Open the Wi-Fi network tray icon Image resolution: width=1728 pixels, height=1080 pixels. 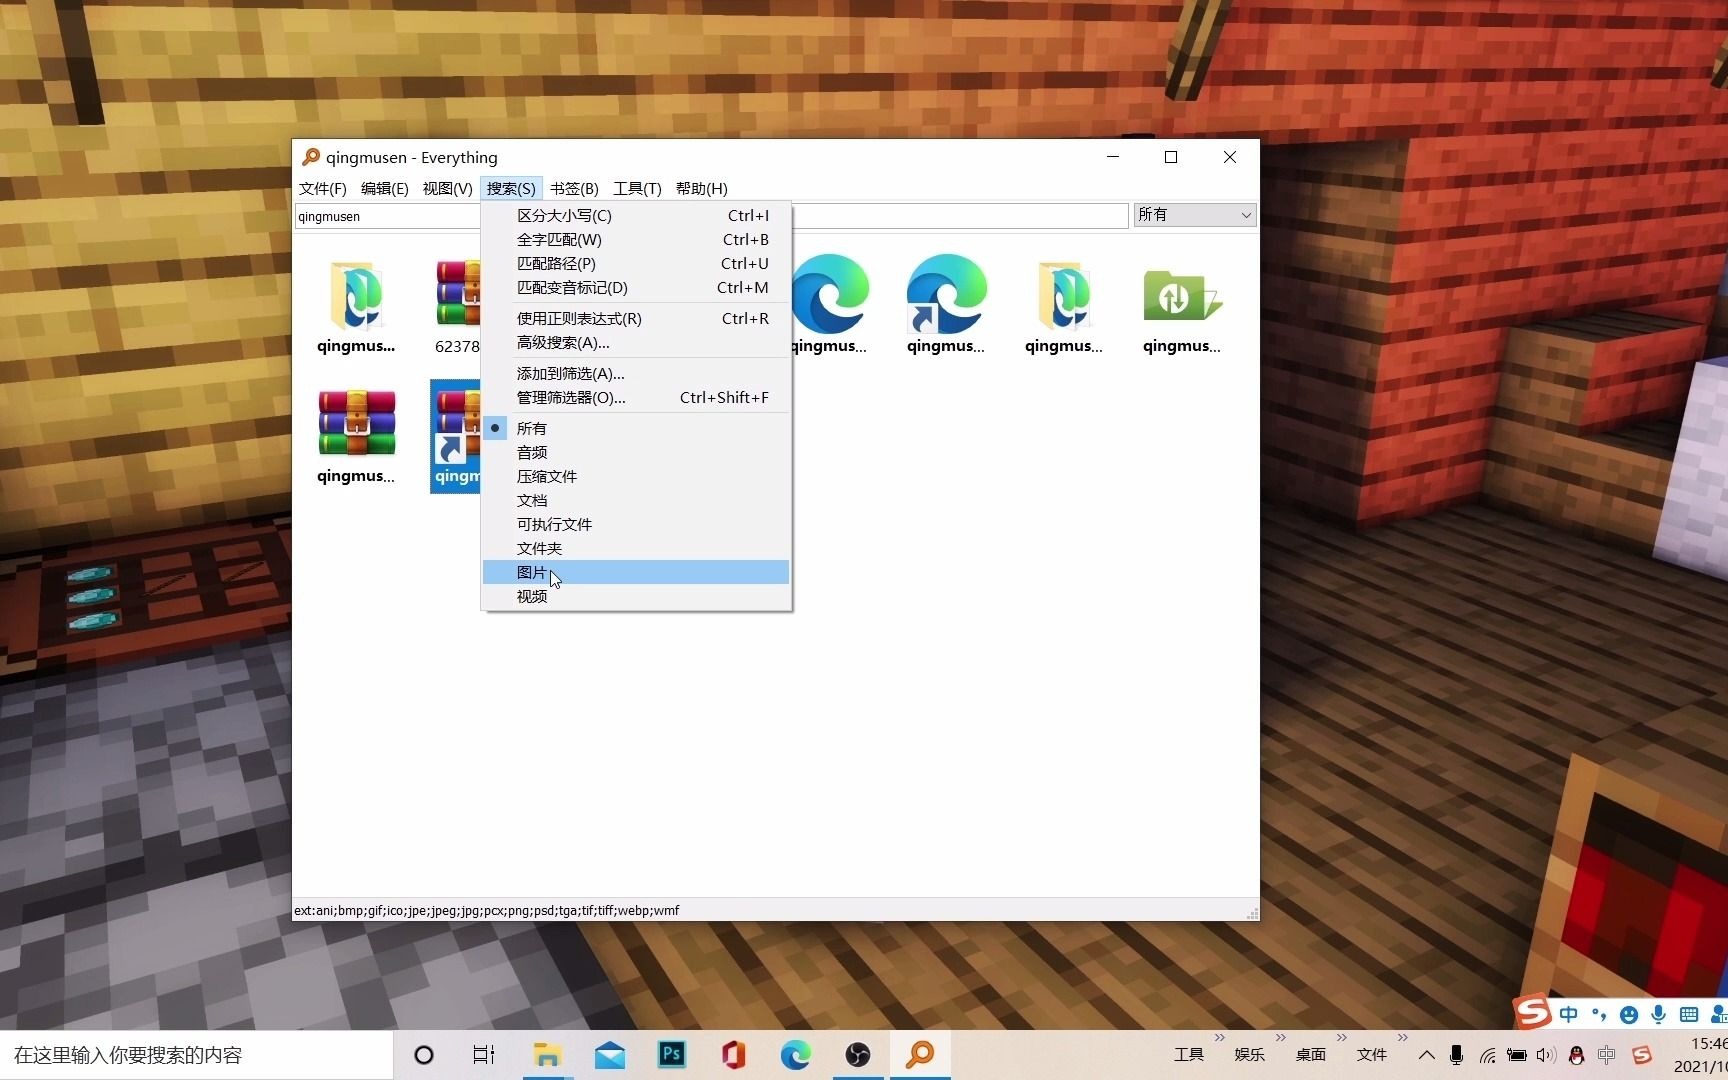pos(1487,1055)
